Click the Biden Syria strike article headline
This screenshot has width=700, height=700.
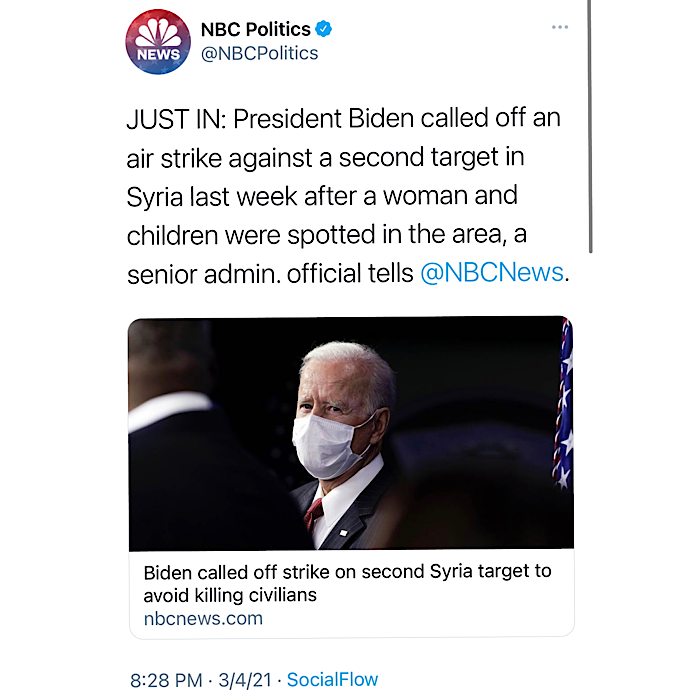347,583
